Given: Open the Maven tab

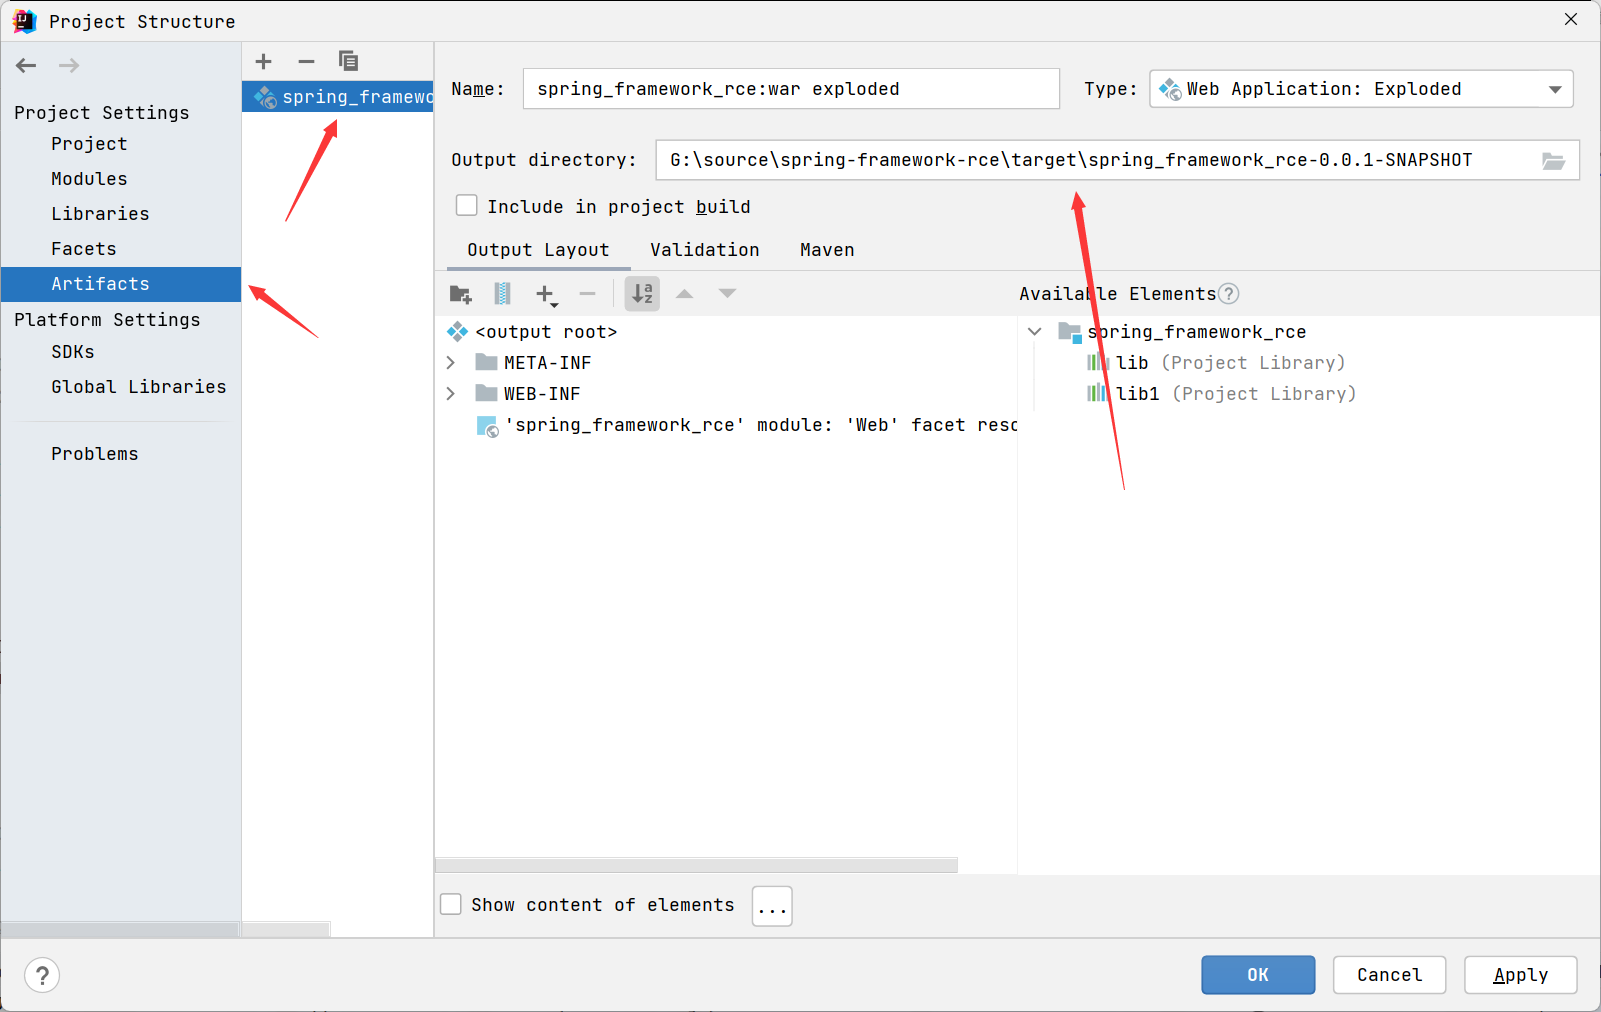Looking at the screenshot, I should [827, 250].
